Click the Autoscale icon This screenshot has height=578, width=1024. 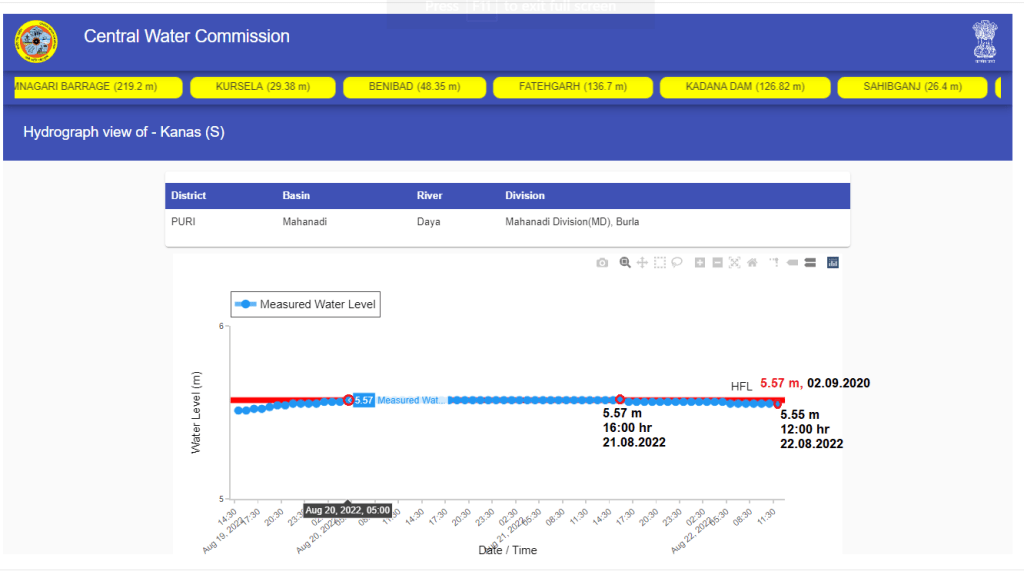(734, 263)
